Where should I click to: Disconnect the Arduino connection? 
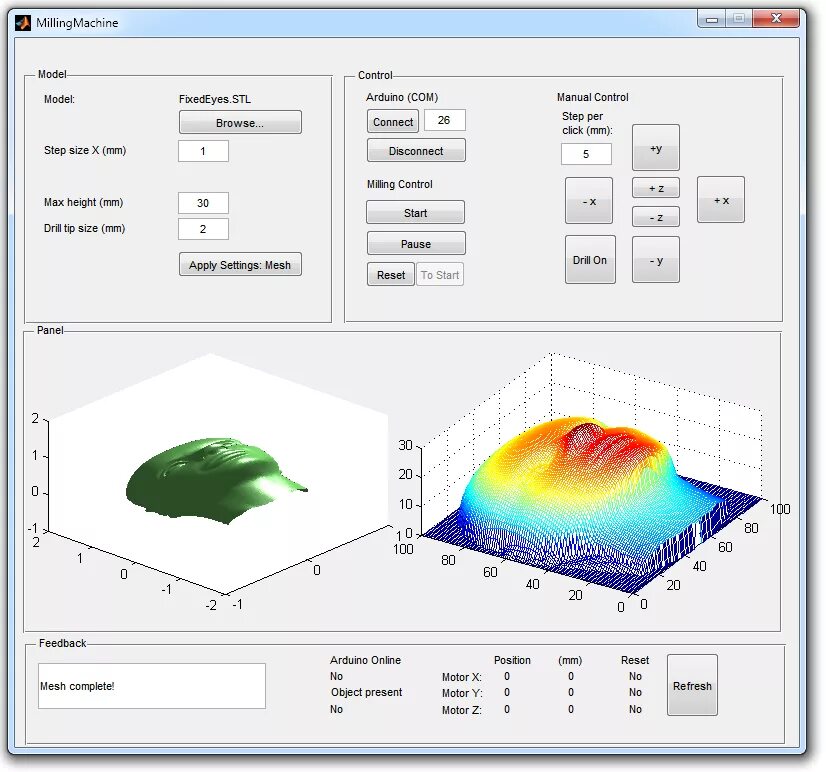click(x=415, y=150)
